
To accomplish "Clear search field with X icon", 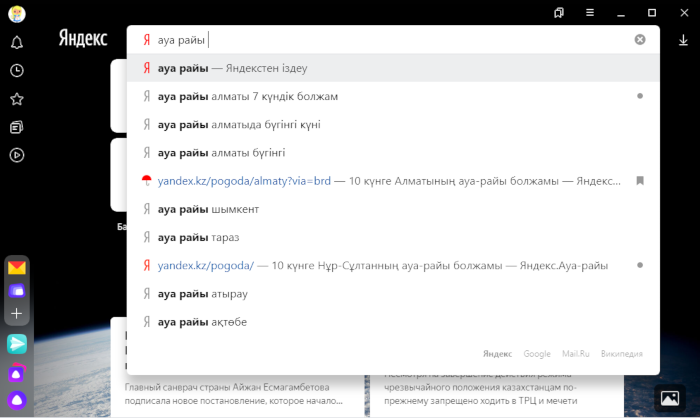I will point(640,40).
